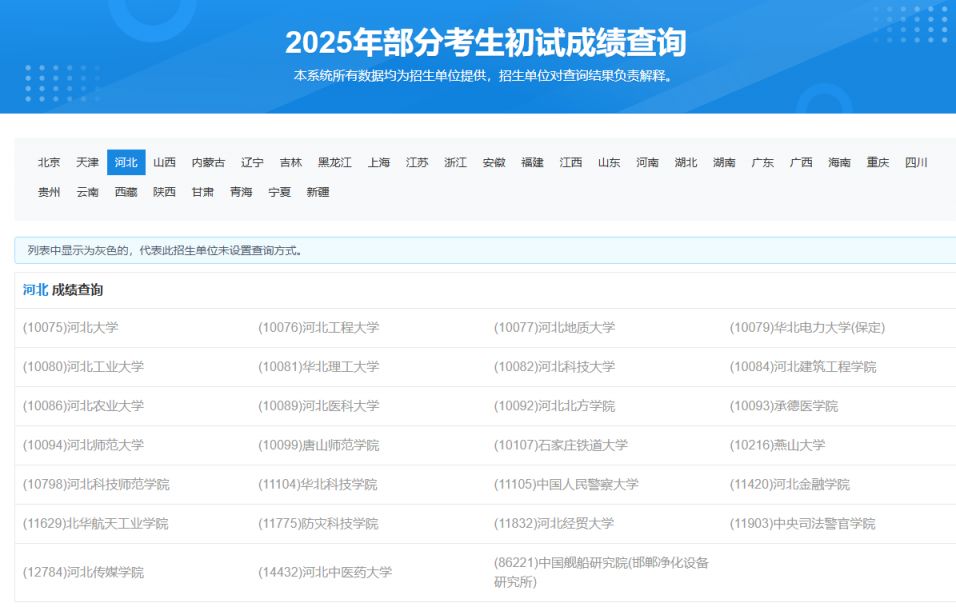
Task: Switch to the 新疆 tab
Action: 318,192
